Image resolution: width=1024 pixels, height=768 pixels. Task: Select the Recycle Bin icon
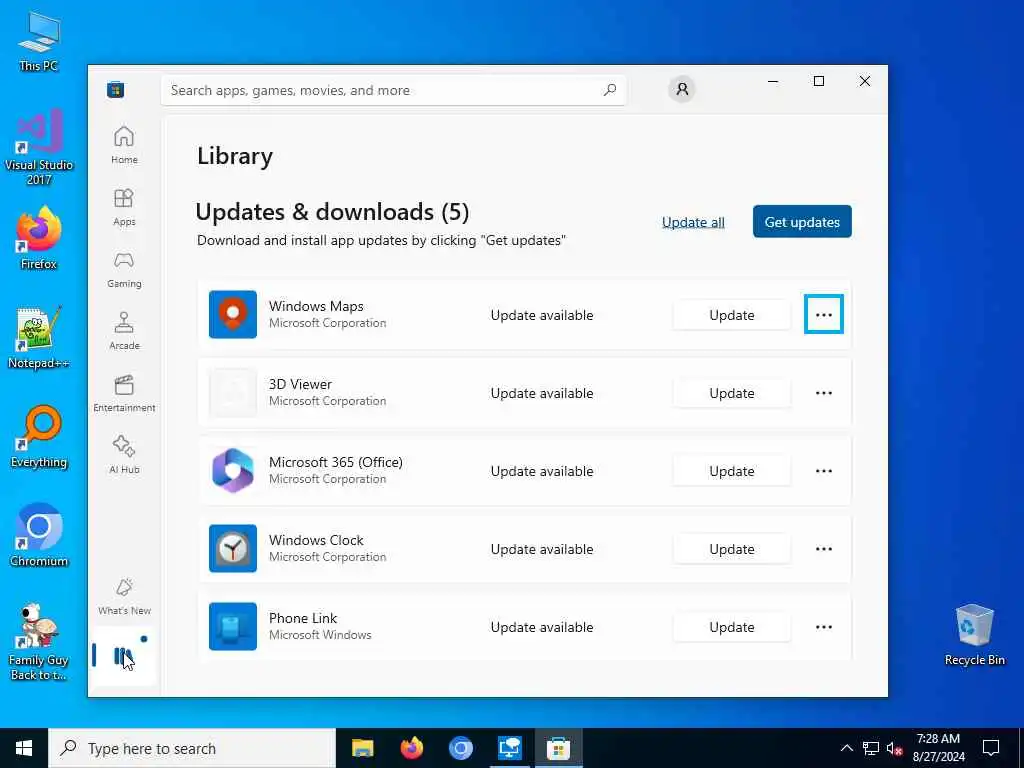tap(974, 635)
